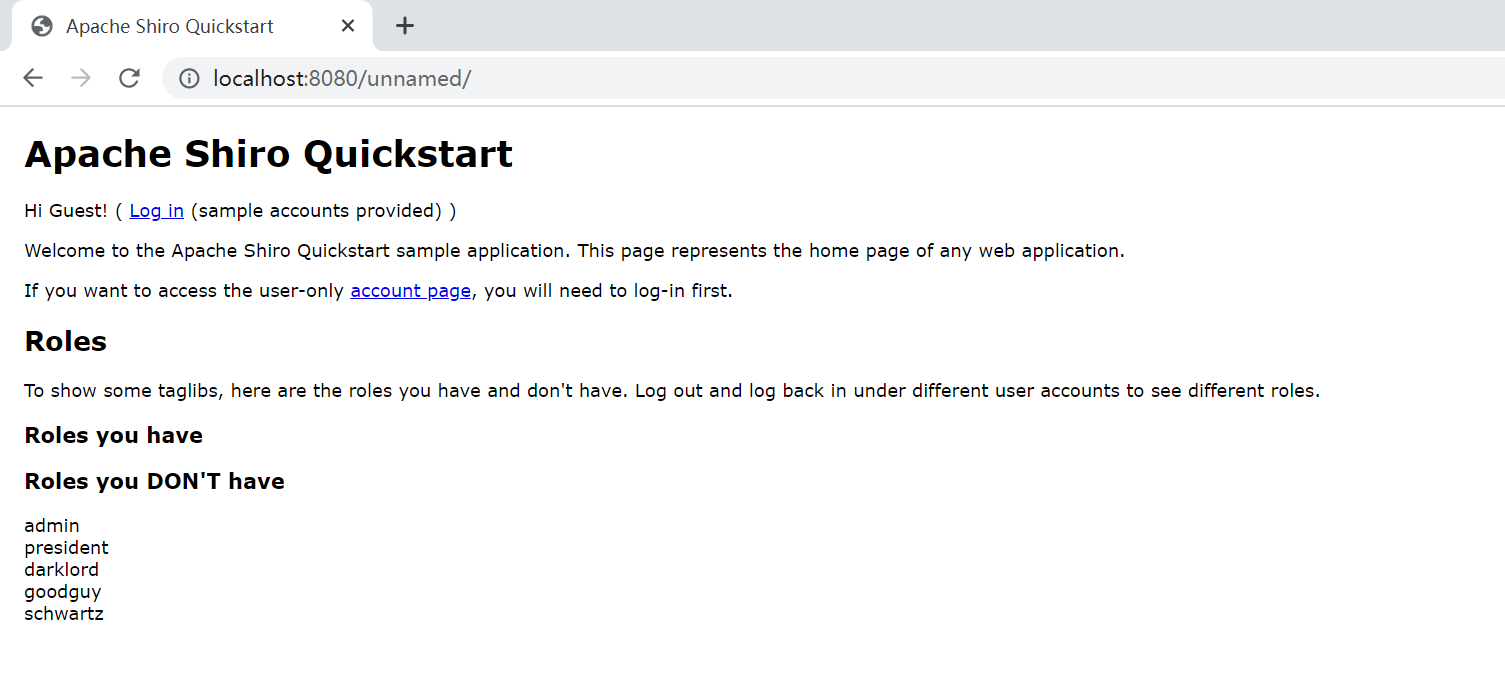Open a new tab with plus icon

click(x=404, y=26)
